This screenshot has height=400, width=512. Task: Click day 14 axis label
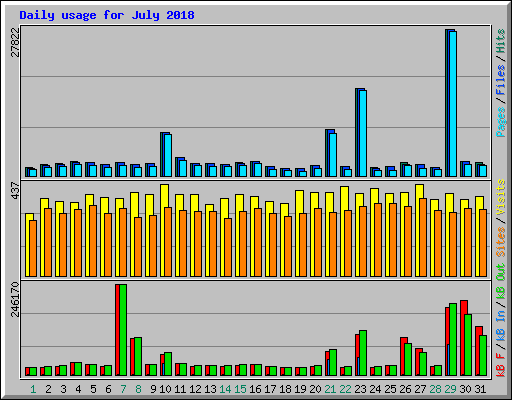pyautogui.click(x=225, y=389)
